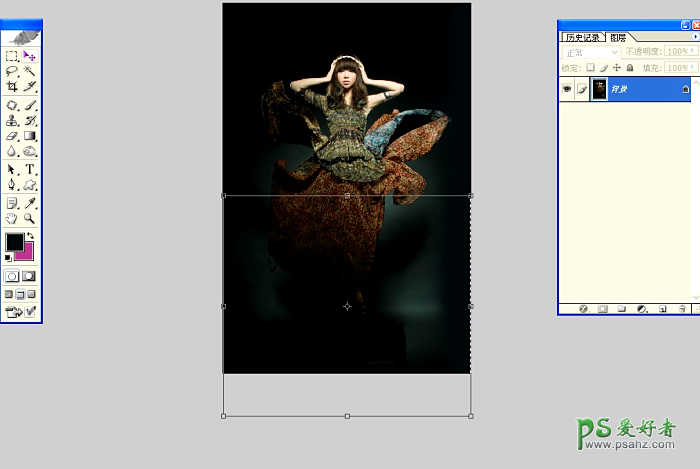Pick the Magic Wand tool

pos(29,71)
